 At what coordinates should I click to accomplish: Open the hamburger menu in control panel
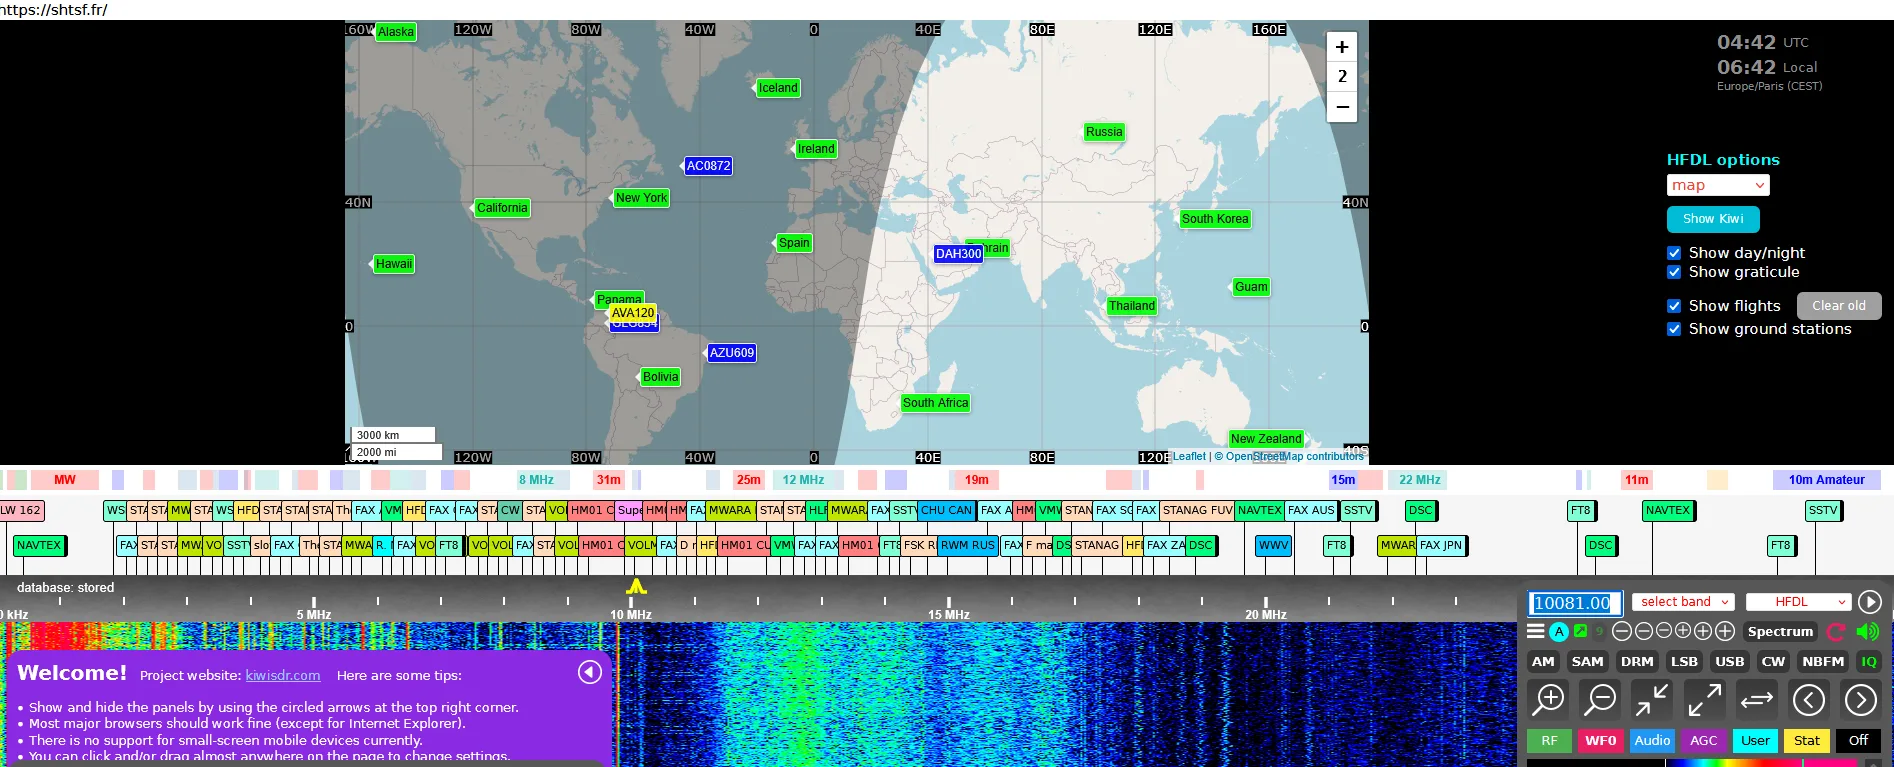[x=1536, y=631]
